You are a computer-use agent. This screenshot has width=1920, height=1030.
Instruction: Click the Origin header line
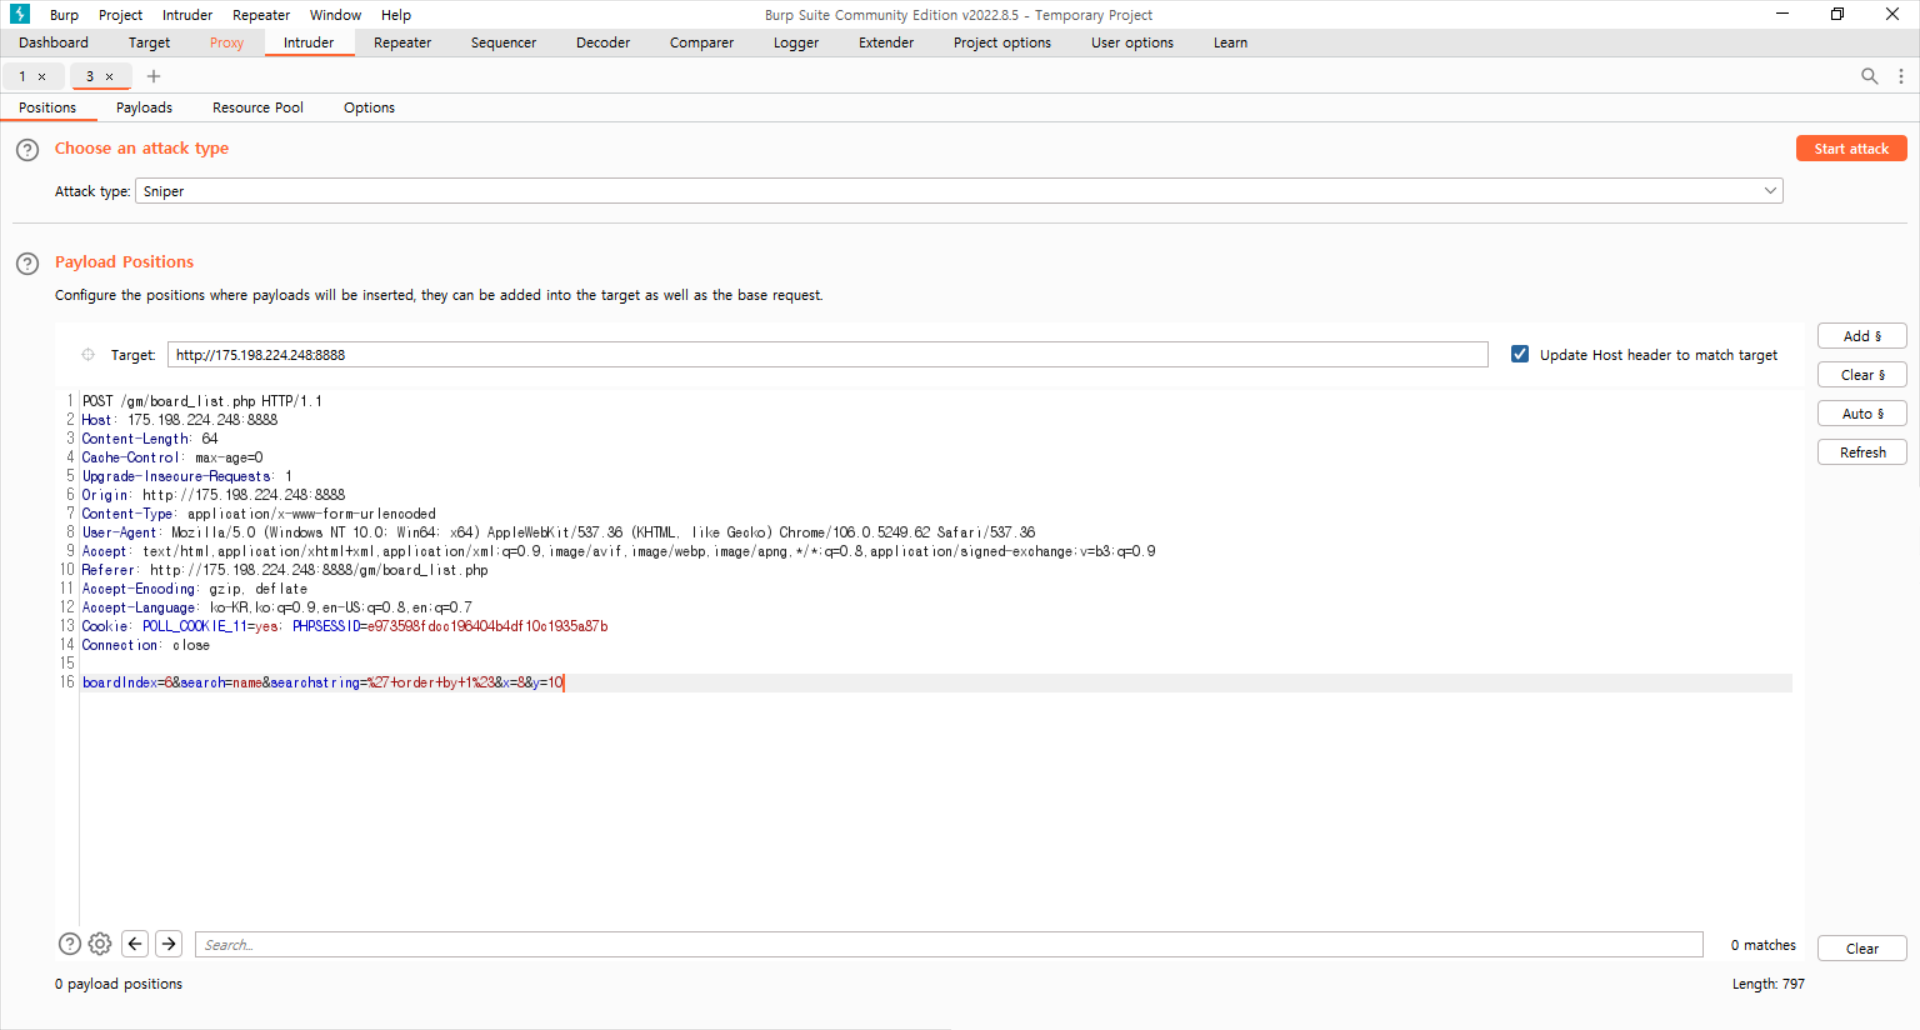[x=213, y=495]
